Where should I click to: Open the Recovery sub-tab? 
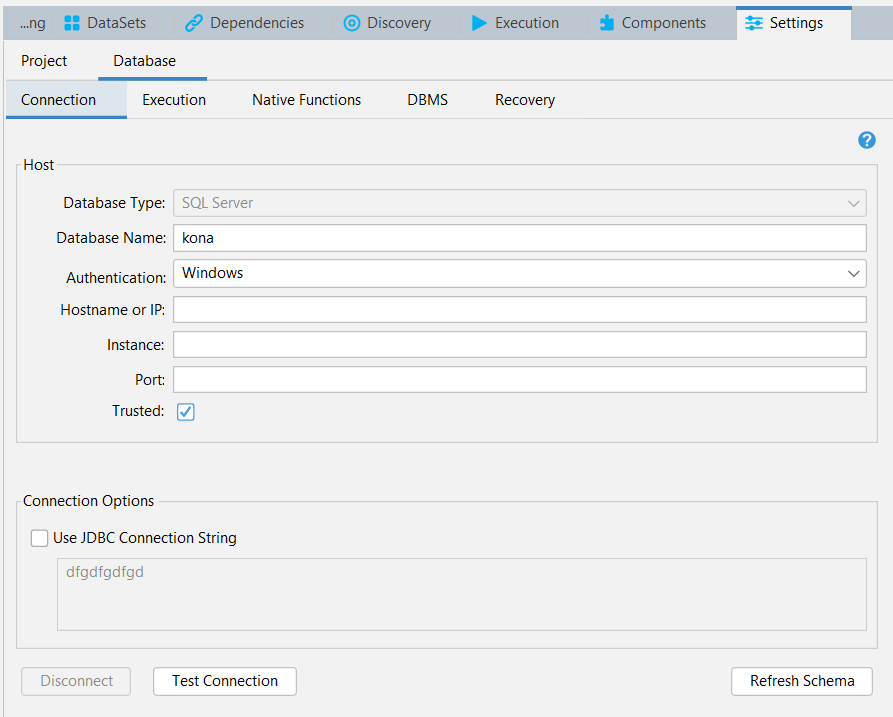click(525, 100)
